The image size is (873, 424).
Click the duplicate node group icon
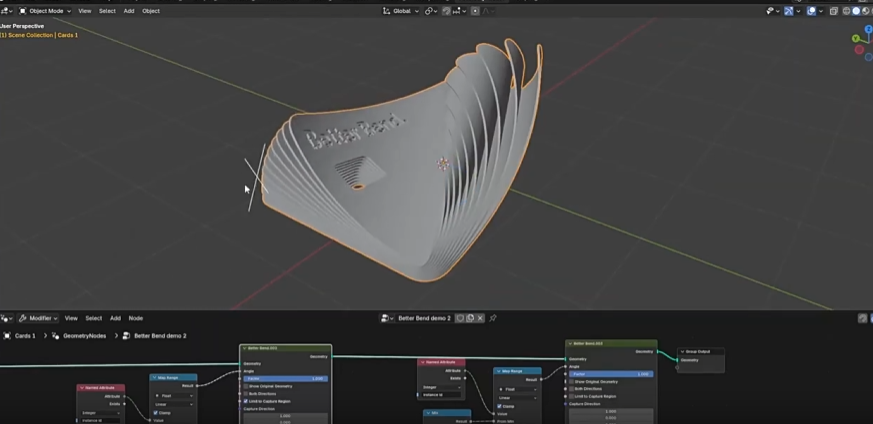click(x=470, y=318)
